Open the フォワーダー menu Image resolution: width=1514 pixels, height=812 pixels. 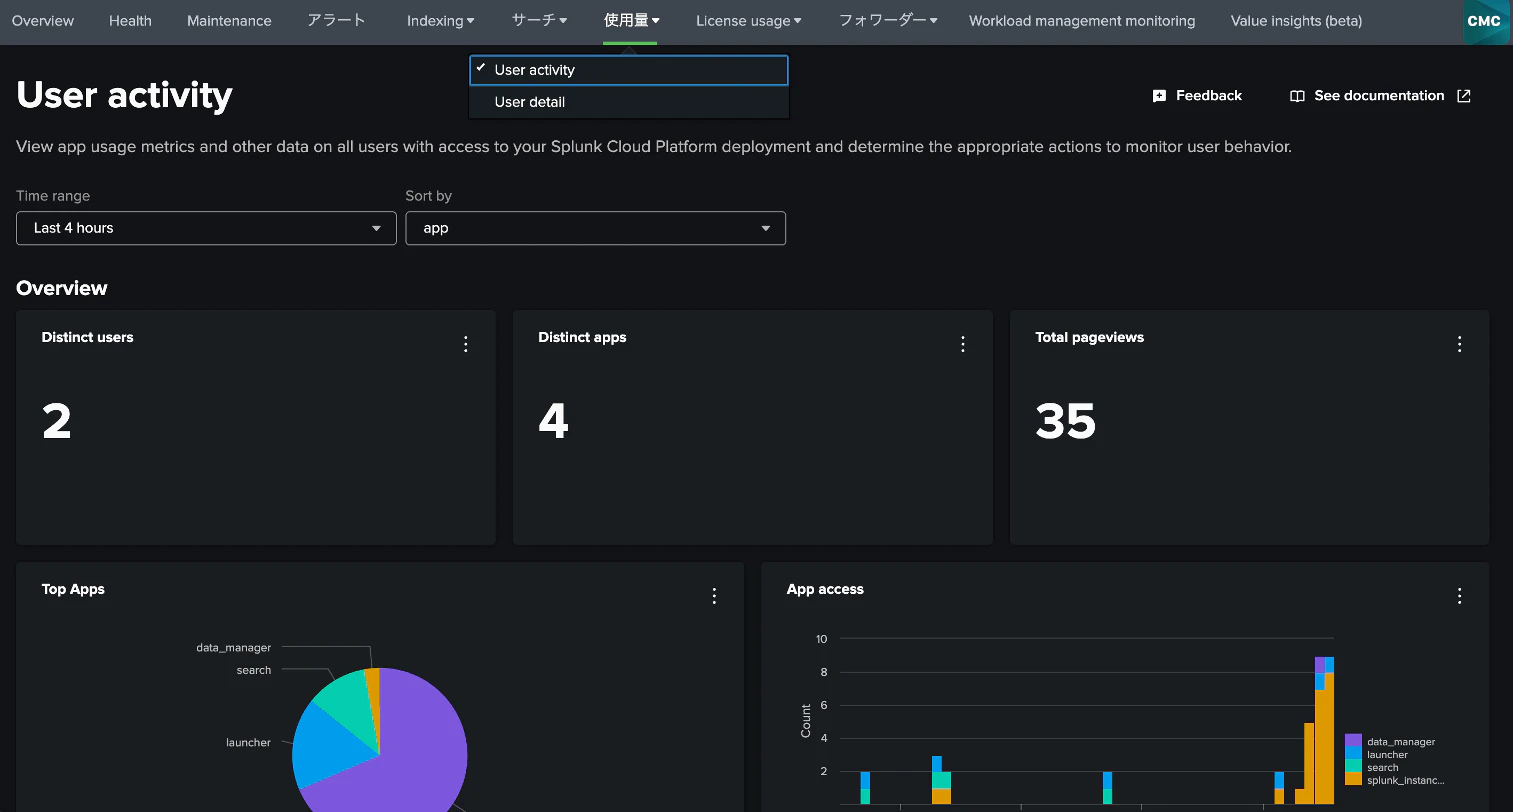(888, 21)
